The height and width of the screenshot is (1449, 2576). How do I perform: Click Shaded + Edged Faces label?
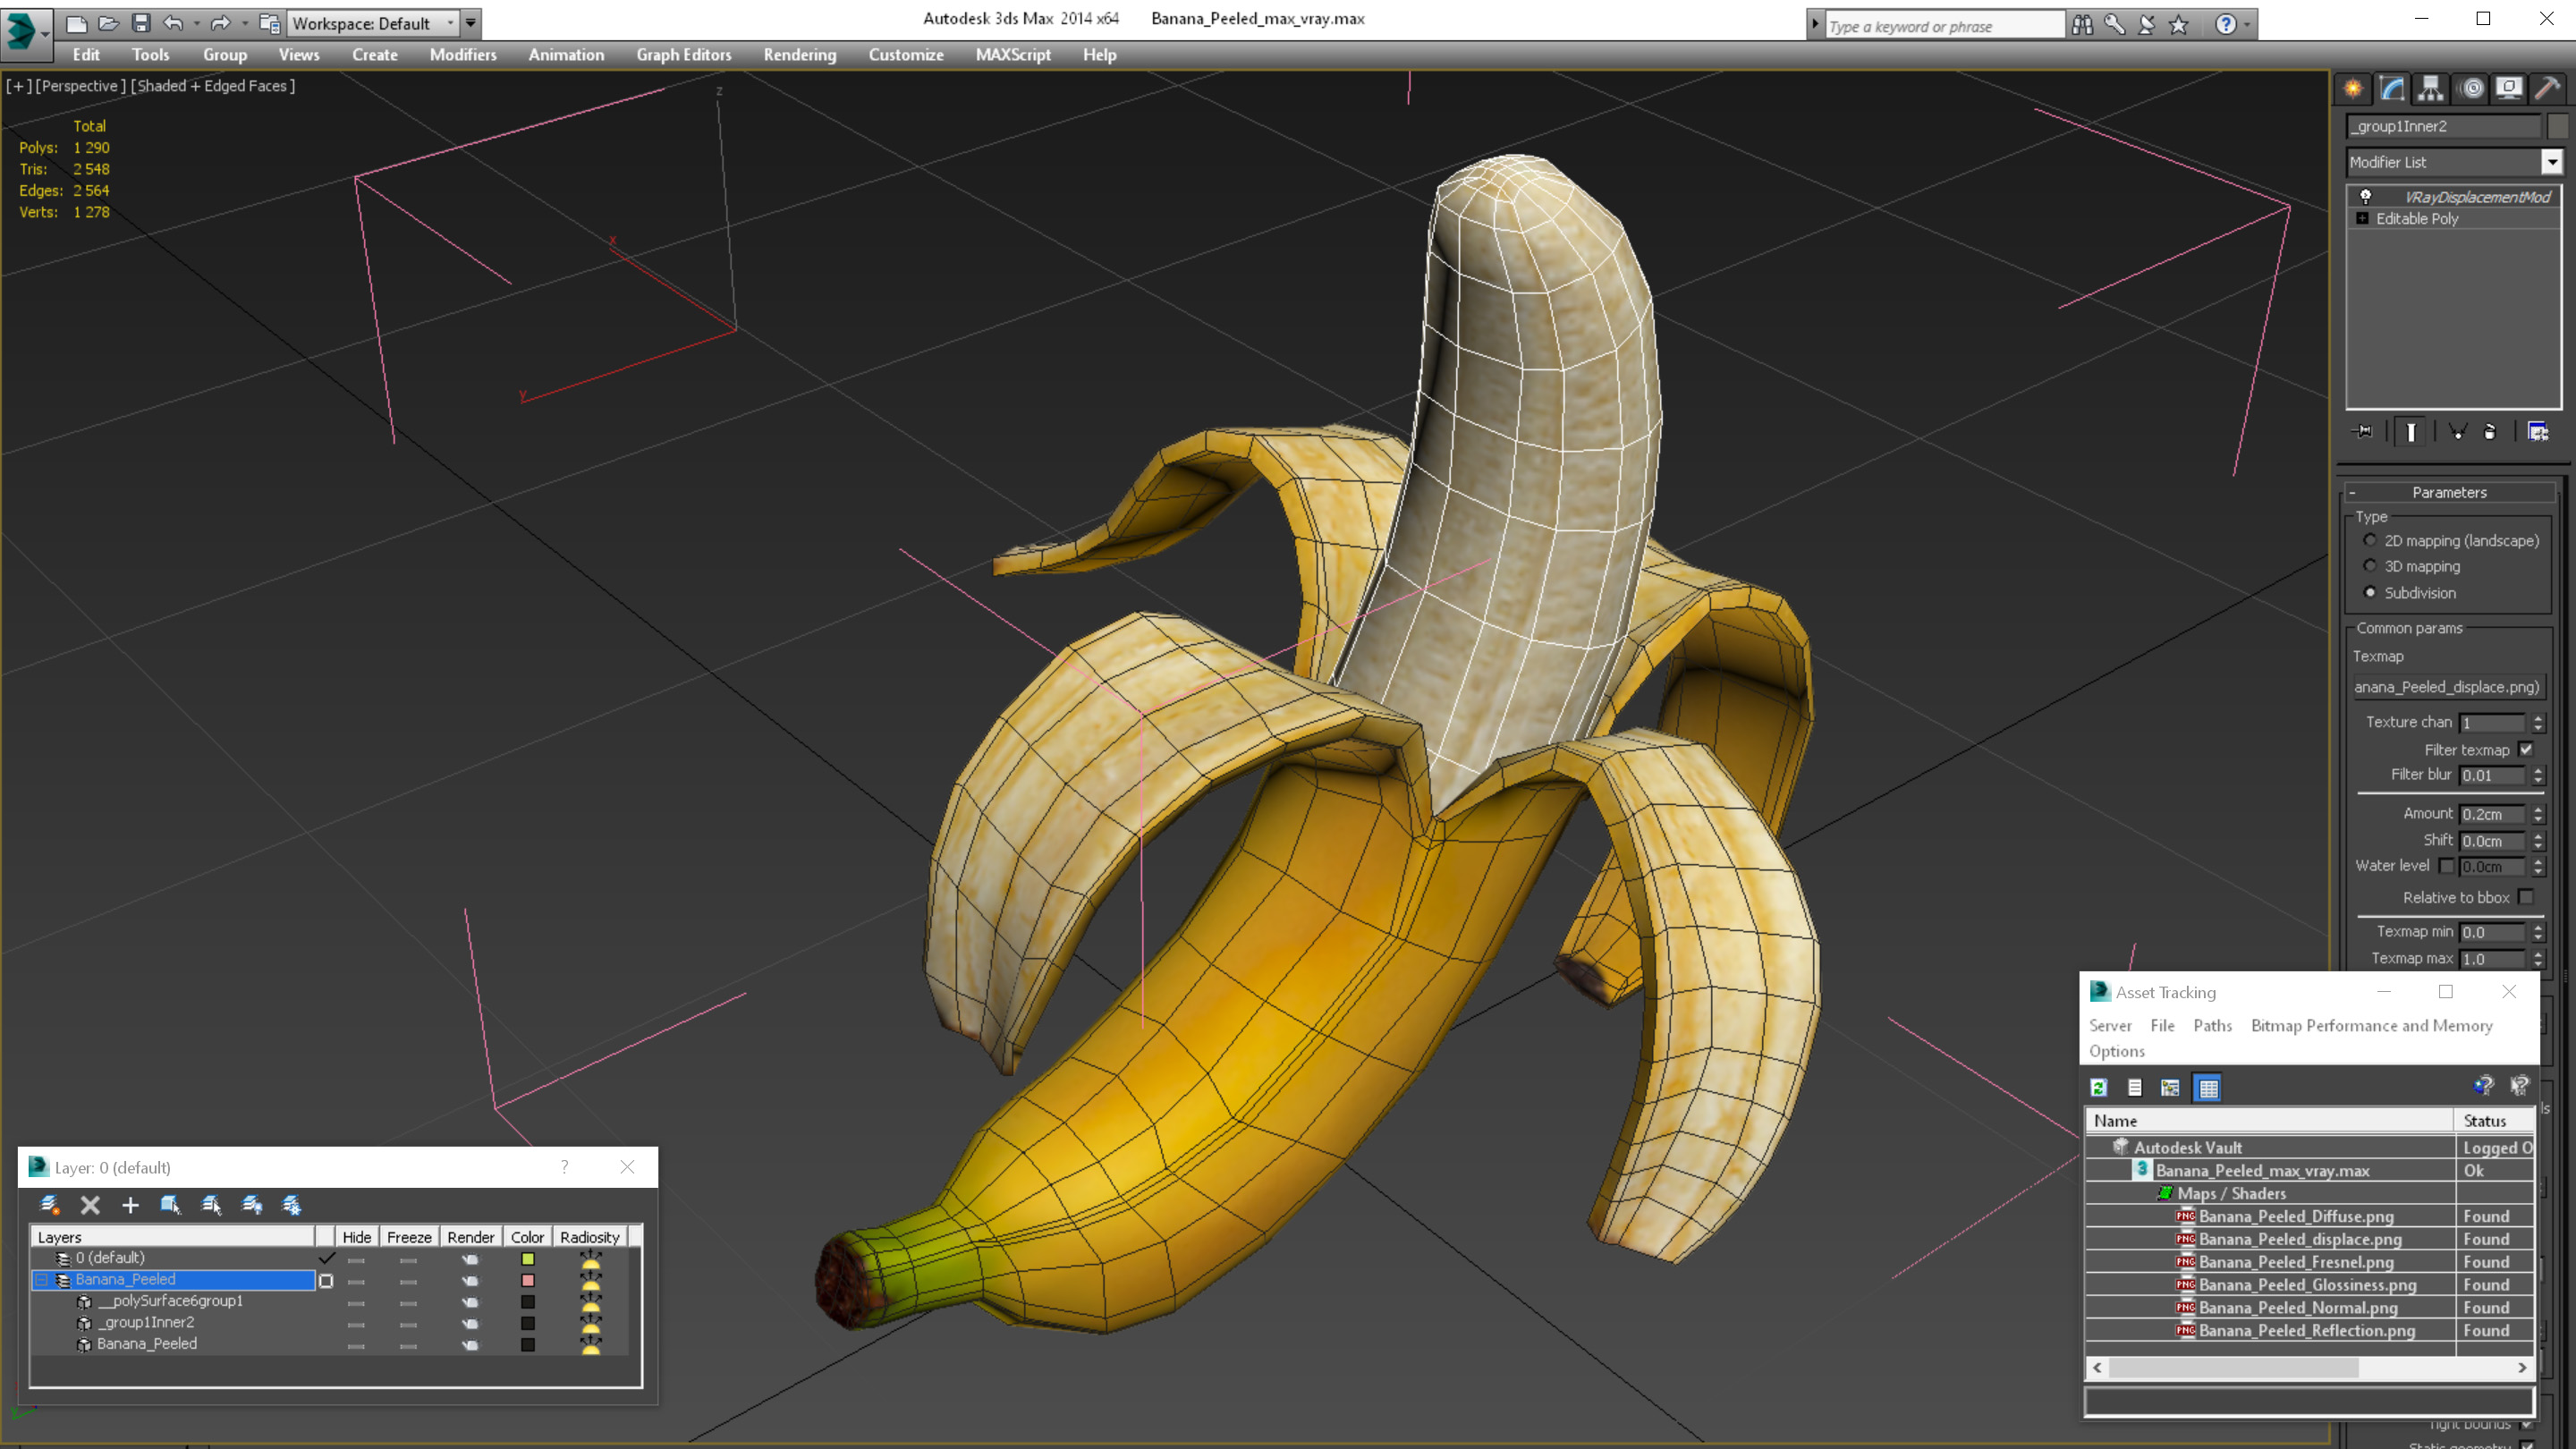pos(213,86)
